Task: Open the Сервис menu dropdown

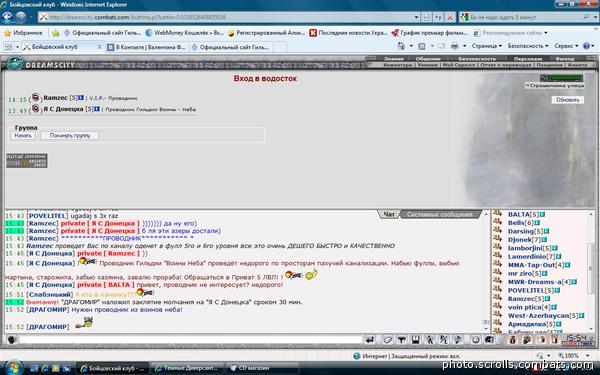Action: (566, 46)
